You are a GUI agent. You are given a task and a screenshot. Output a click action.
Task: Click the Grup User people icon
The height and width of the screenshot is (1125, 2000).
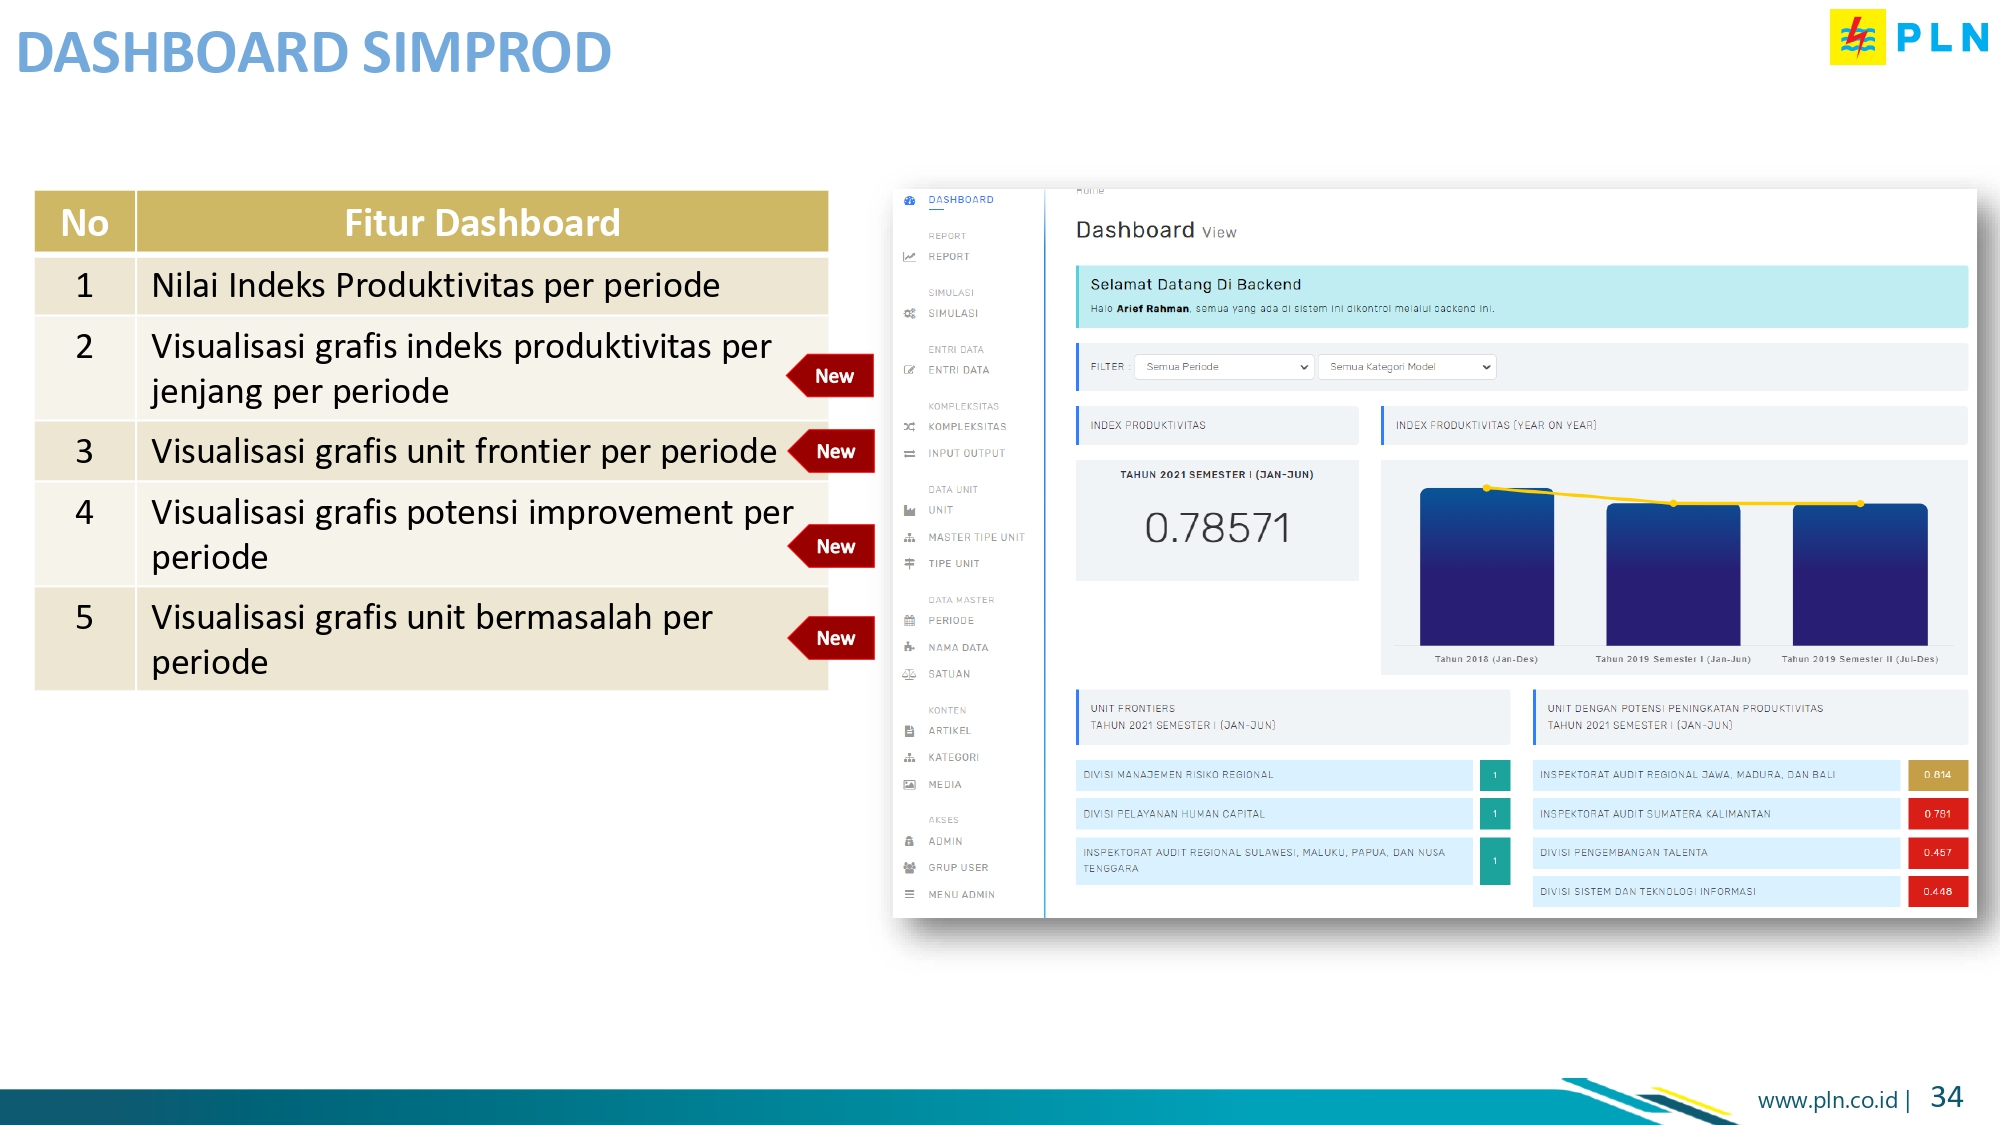point(909,868)
